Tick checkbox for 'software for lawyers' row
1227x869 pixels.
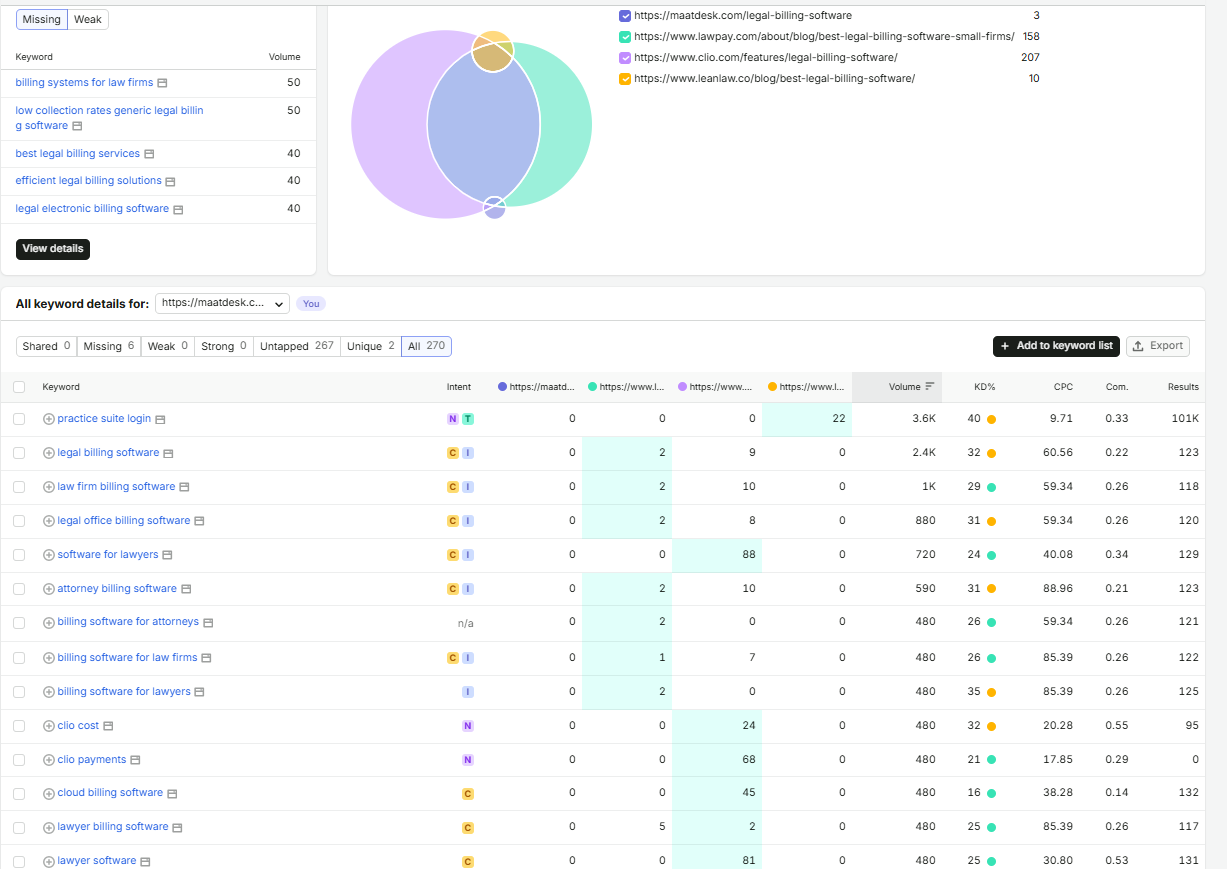19,555
